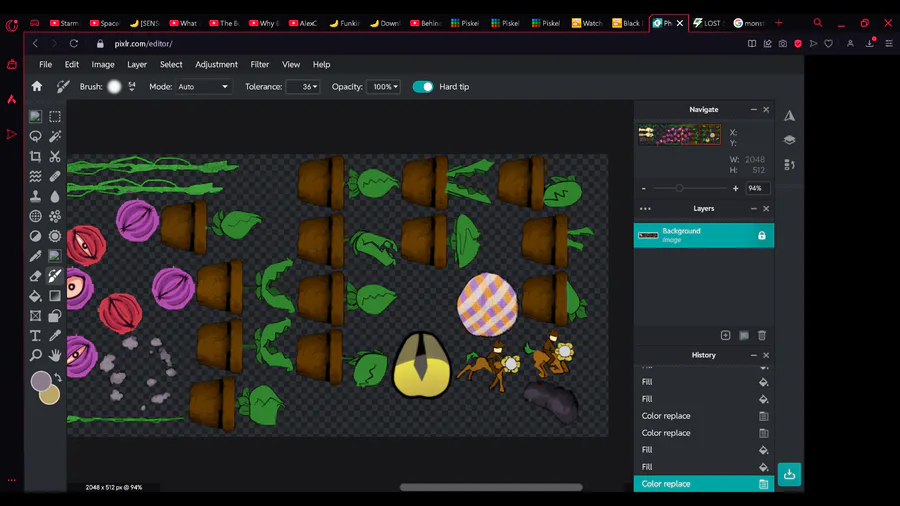Select the Blur droplet tool
900x506 pixels.
point(55,196)
